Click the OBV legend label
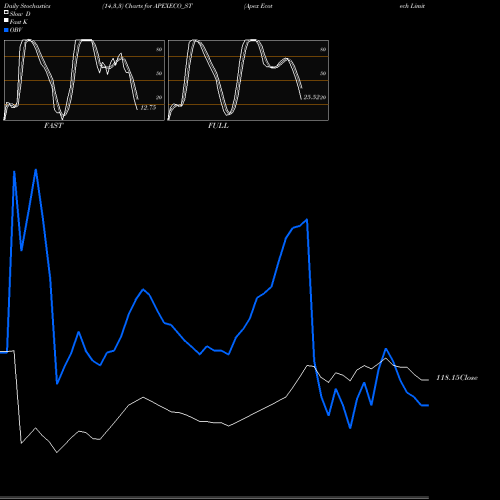Screen dimensions: 500x500 16,30
